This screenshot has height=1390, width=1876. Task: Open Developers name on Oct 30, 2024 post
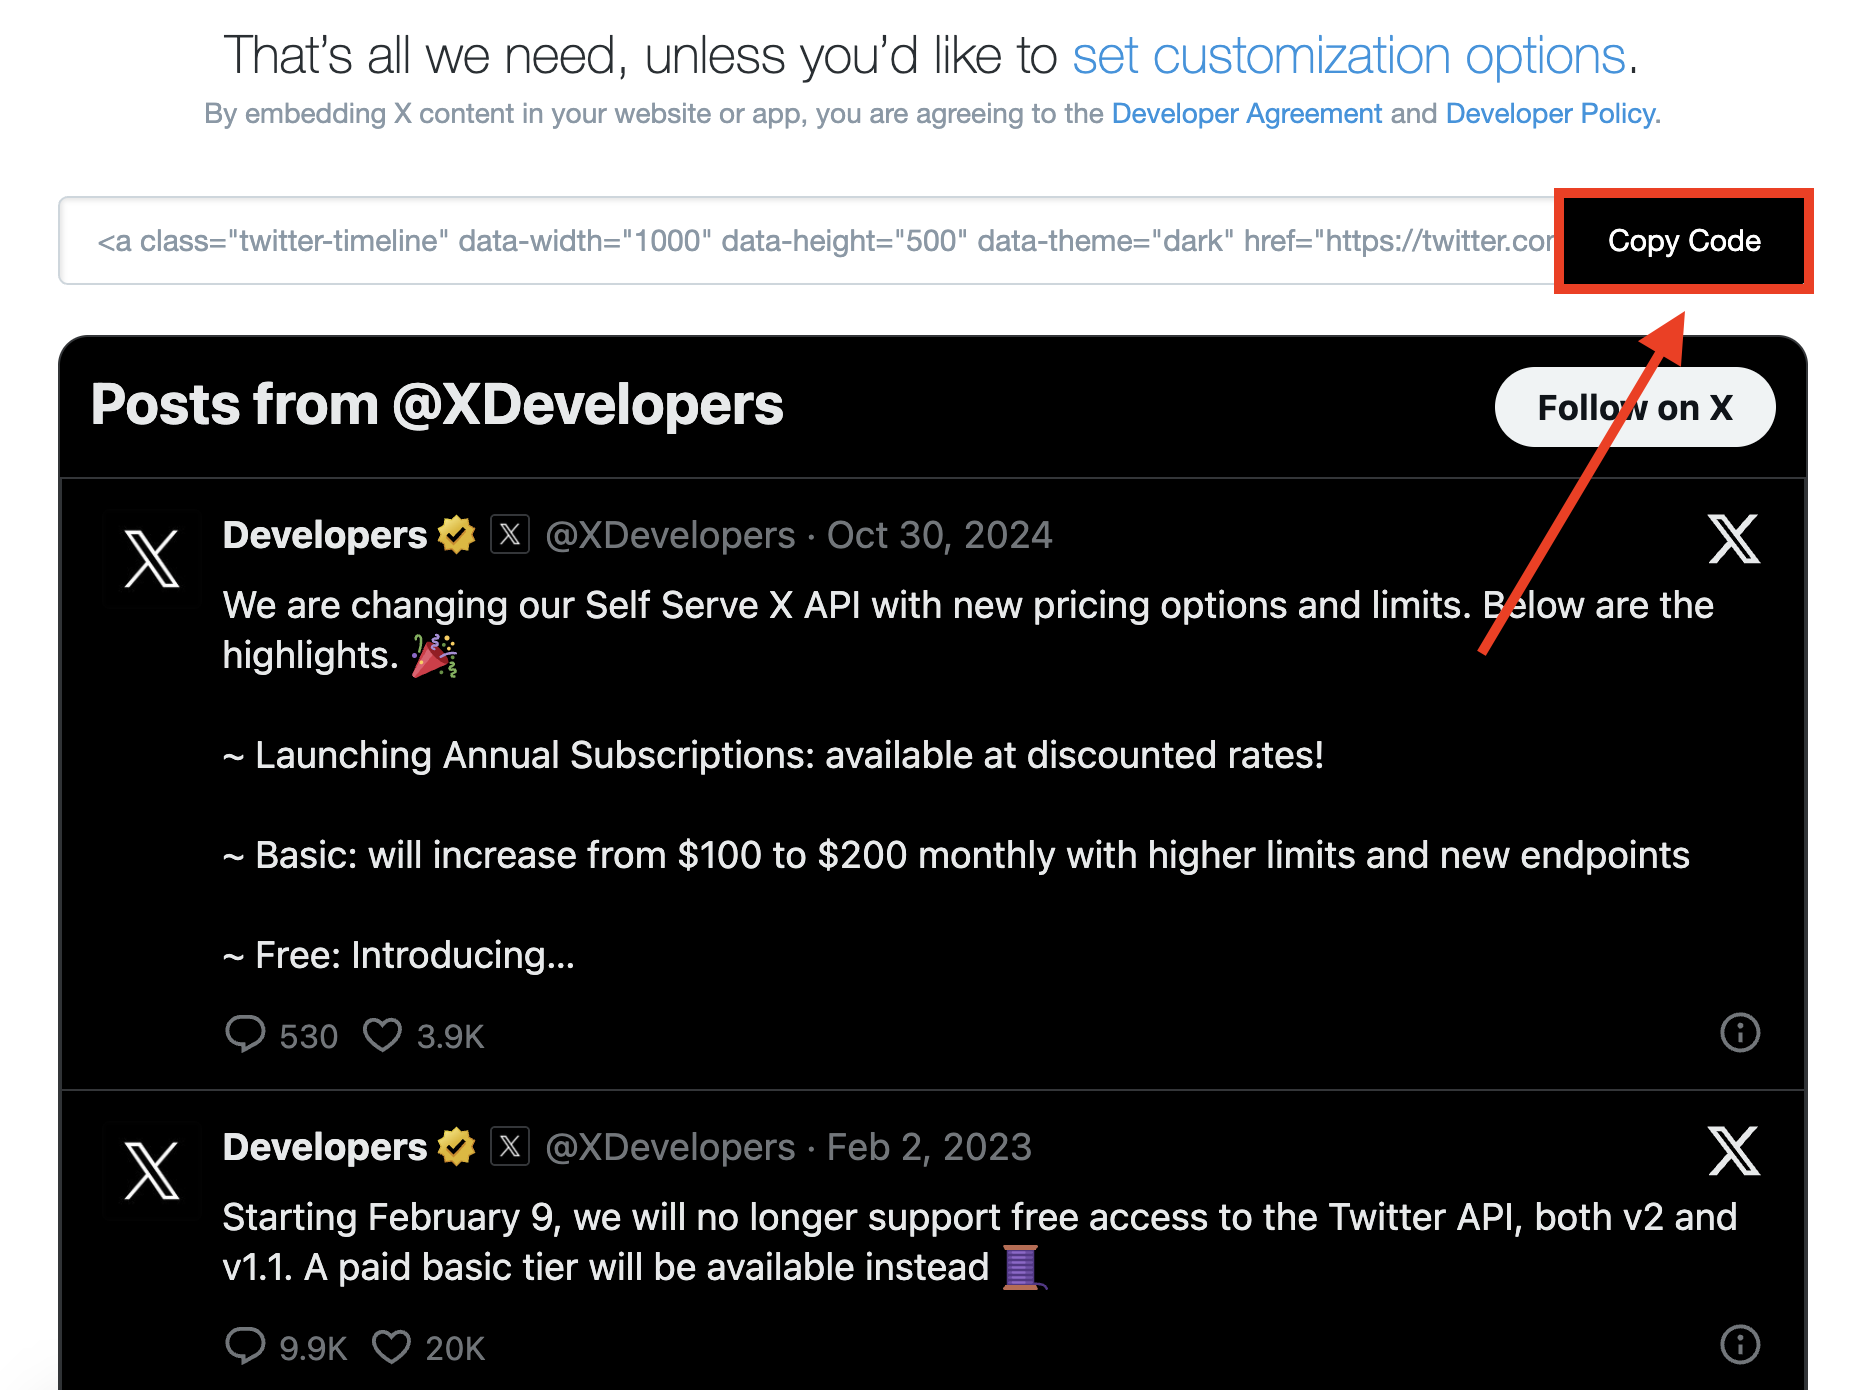click(325, 536)
